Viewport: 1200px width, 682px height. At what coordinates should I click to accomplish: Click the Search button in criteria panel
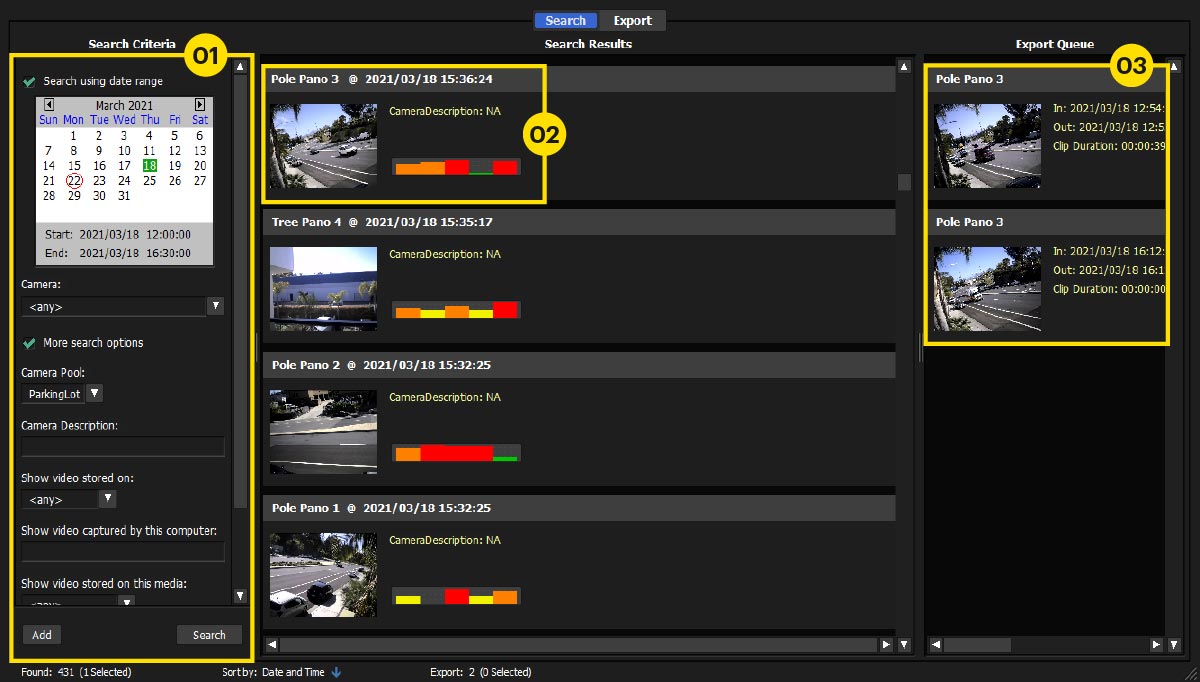pyautogui.click(x=209, y=635)
